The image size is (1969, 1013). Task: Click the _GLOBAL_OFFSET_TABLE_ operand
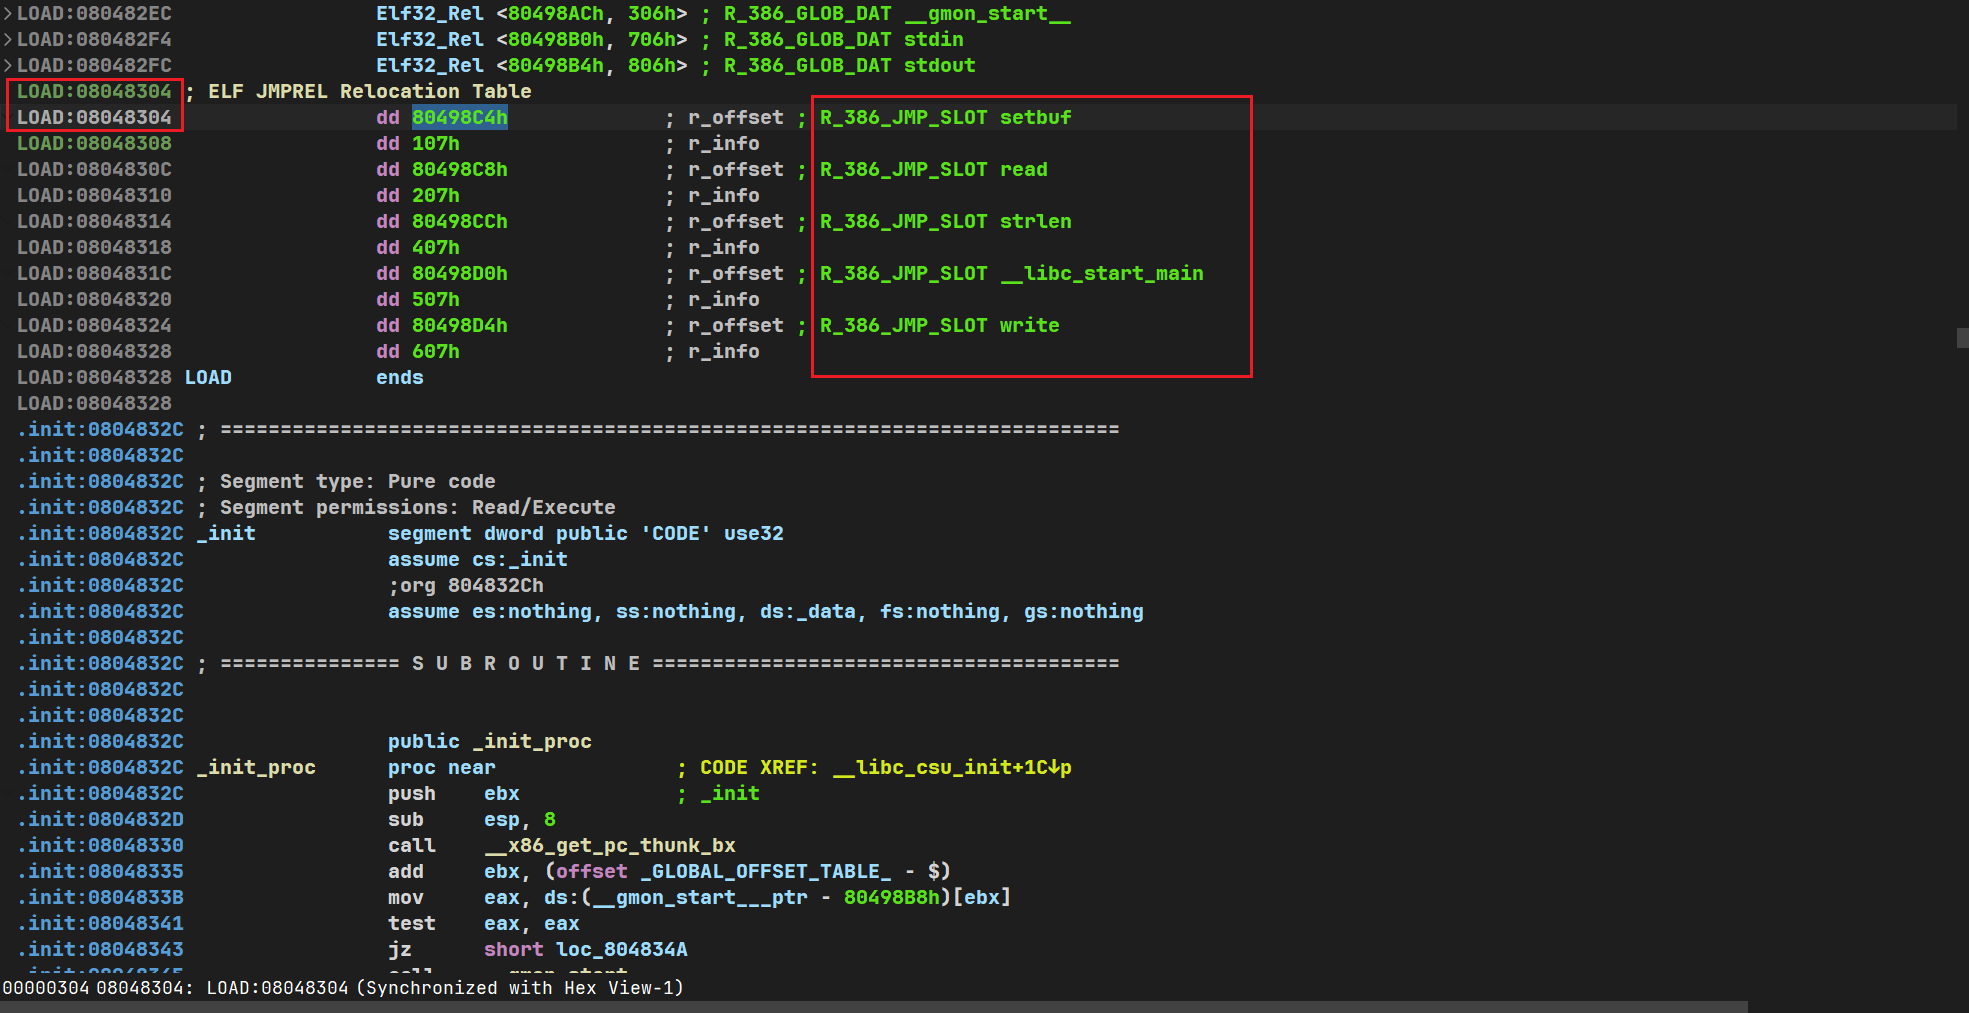point(765,872)
